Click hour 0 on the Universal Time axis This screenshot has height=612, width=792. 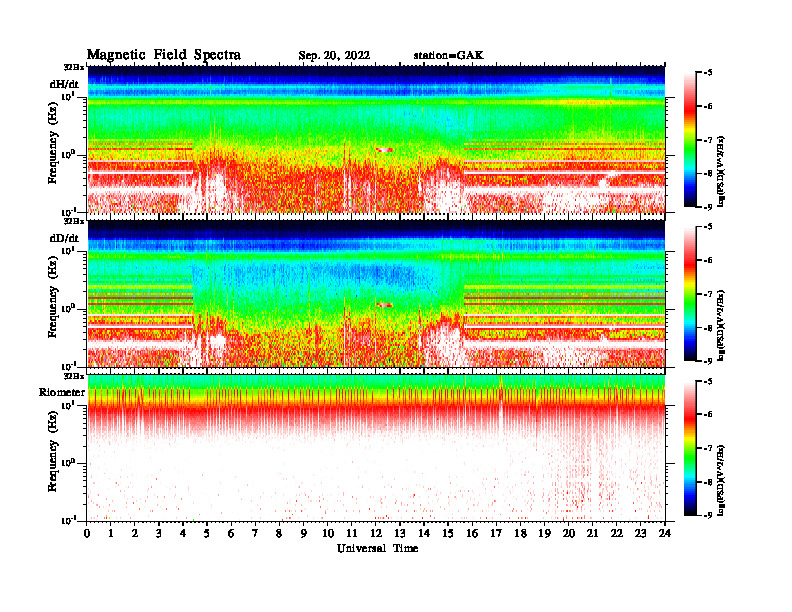87,533
